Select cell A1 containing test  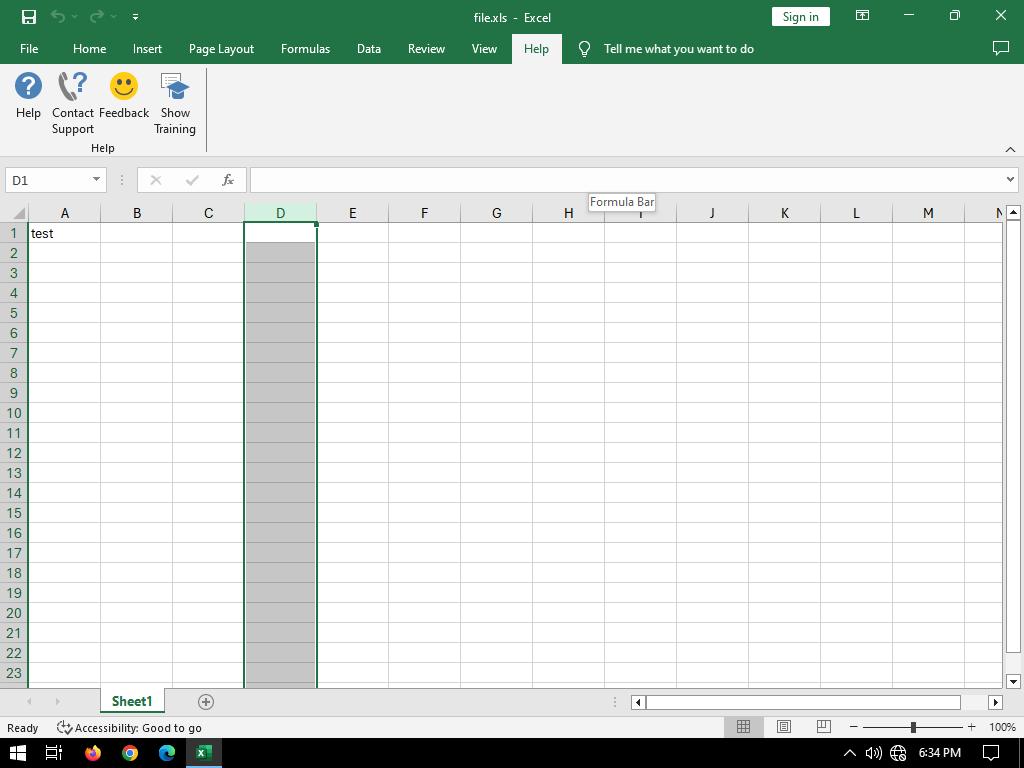[x=64, y=233]
